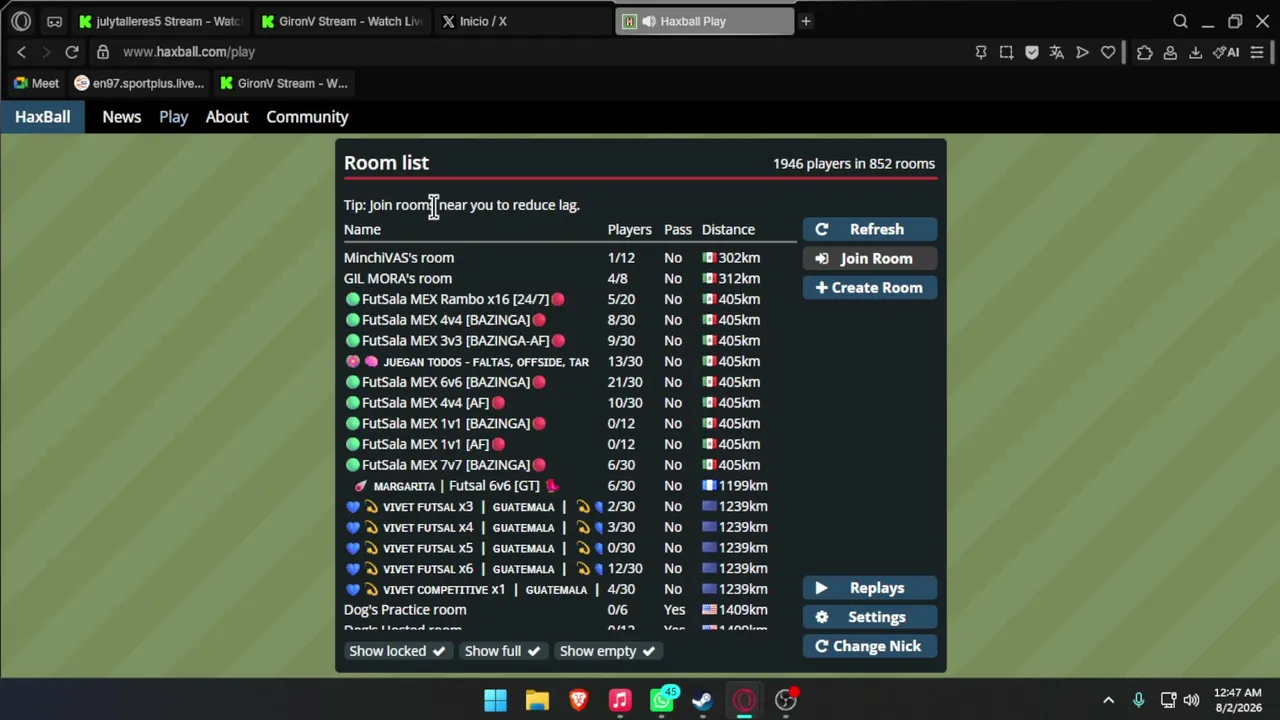Click the tab search magnifier icon
The height and width of the screenshot is (720, 1280).
(1180, 21)
